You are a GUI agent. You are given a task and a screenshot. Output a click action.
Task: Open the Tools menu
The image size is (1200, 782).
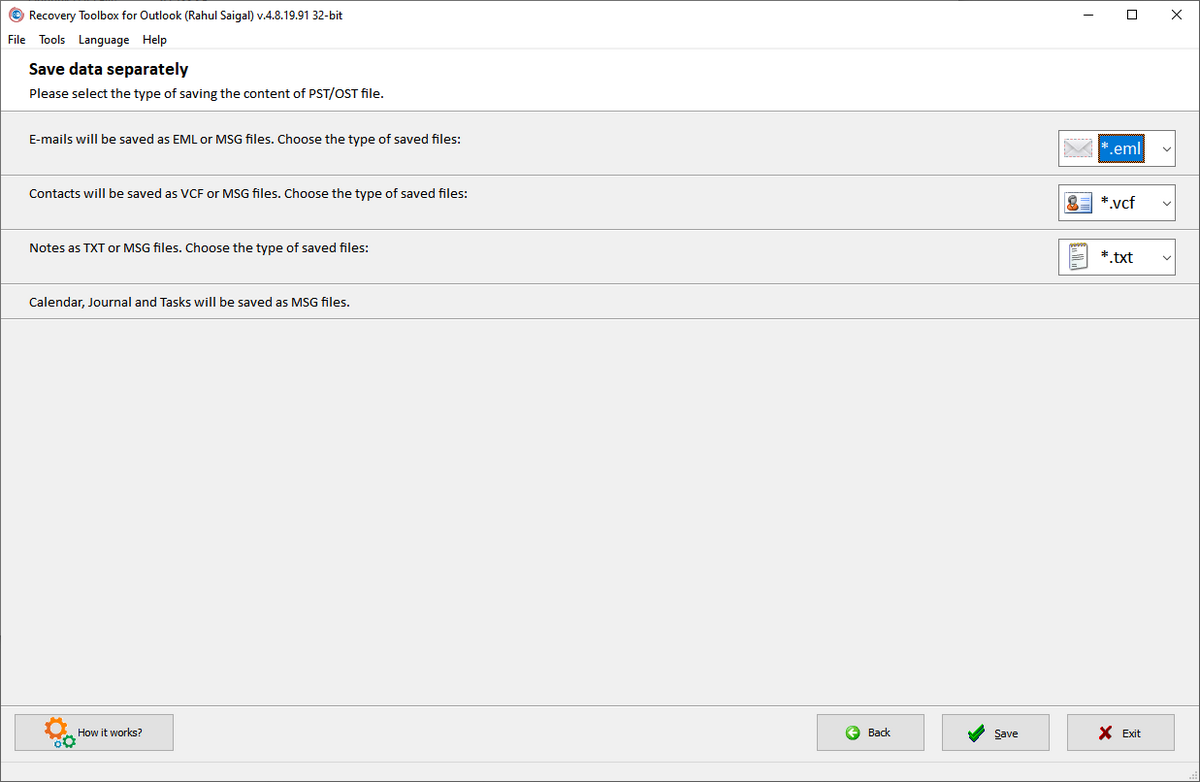pyautogui.click(x=51, y=40)
